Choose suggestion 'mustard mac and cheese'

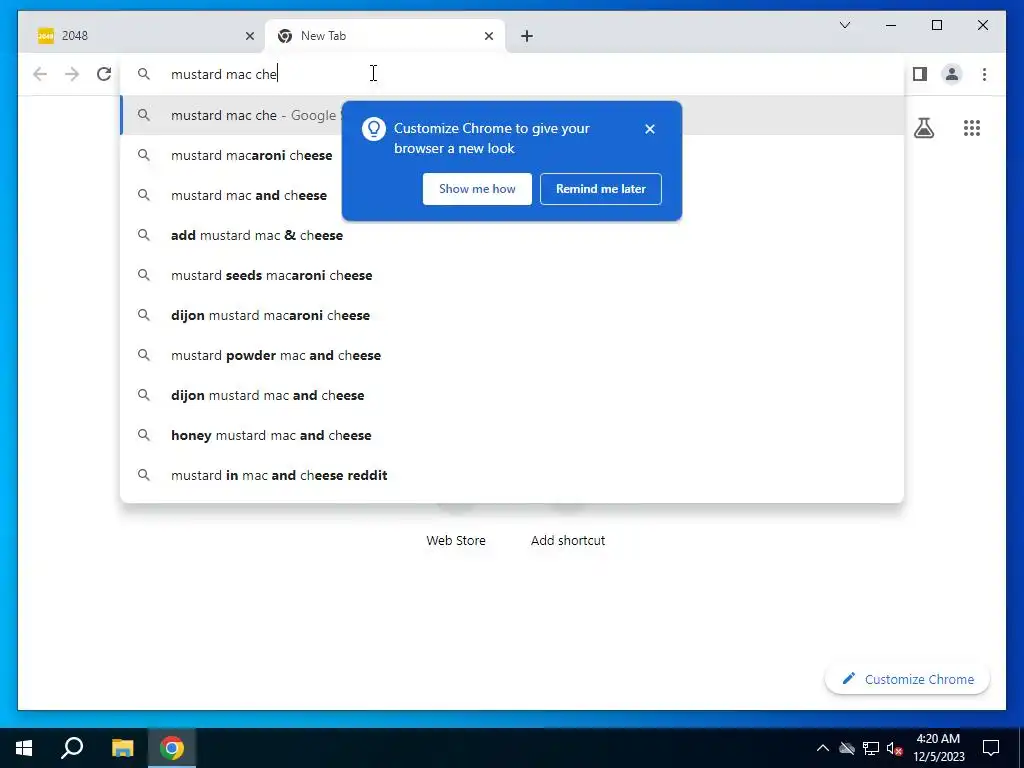pyautogui.click(x=512, y=195)
